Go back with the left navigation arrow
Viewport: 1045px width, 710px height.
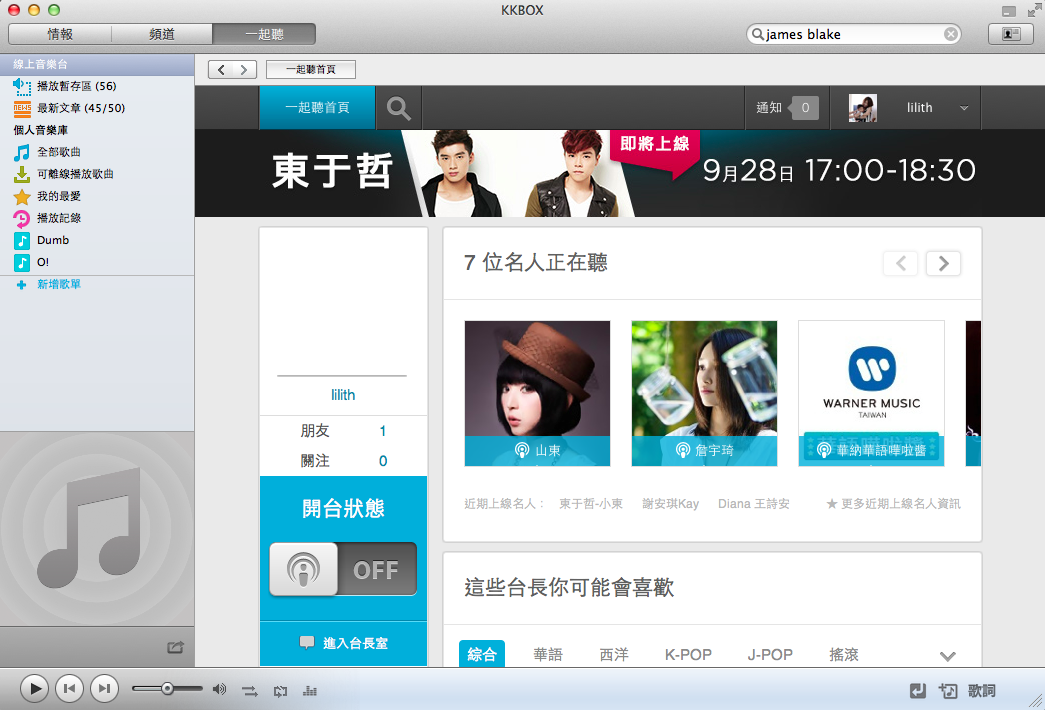coord(221,69)
